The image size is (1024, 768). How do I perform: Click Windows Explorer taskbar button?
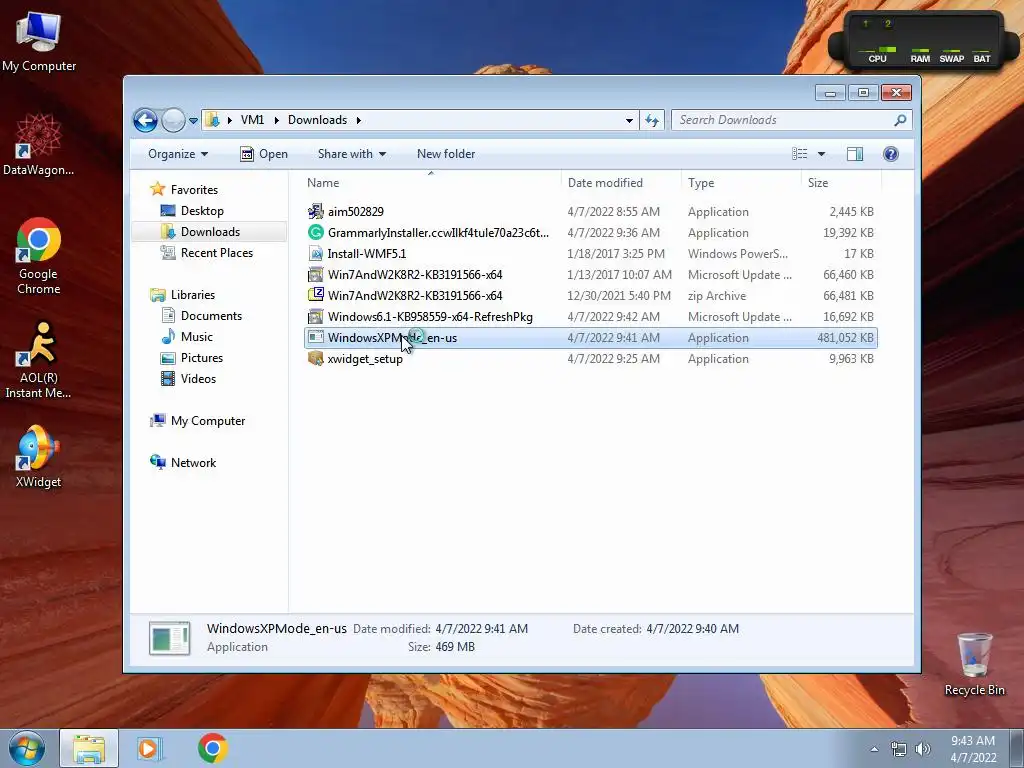[89, 748]
